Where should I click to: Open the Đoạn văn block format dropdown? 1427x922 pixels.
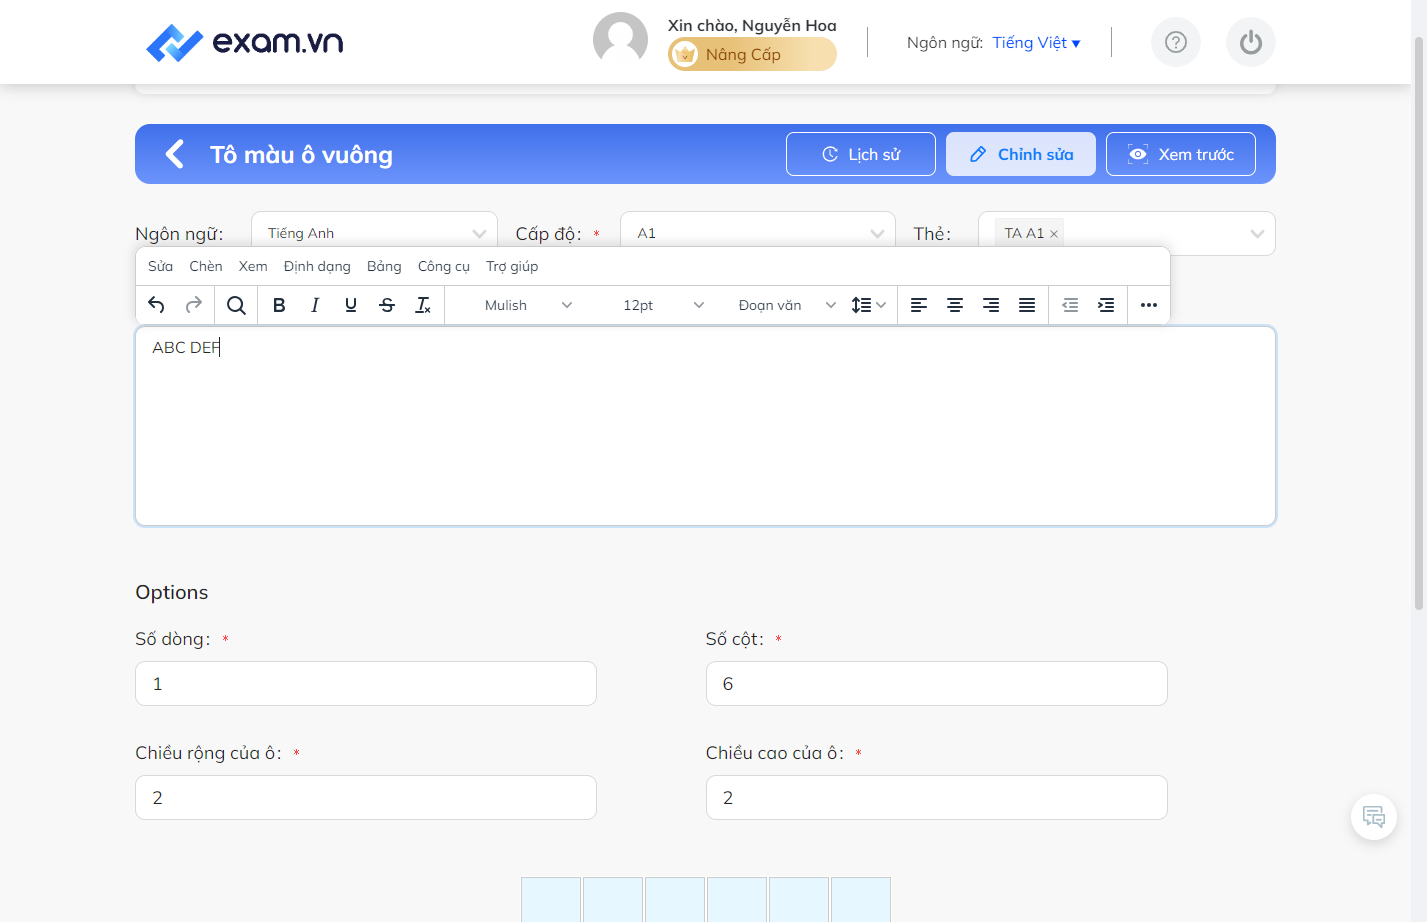click(787, 305)
